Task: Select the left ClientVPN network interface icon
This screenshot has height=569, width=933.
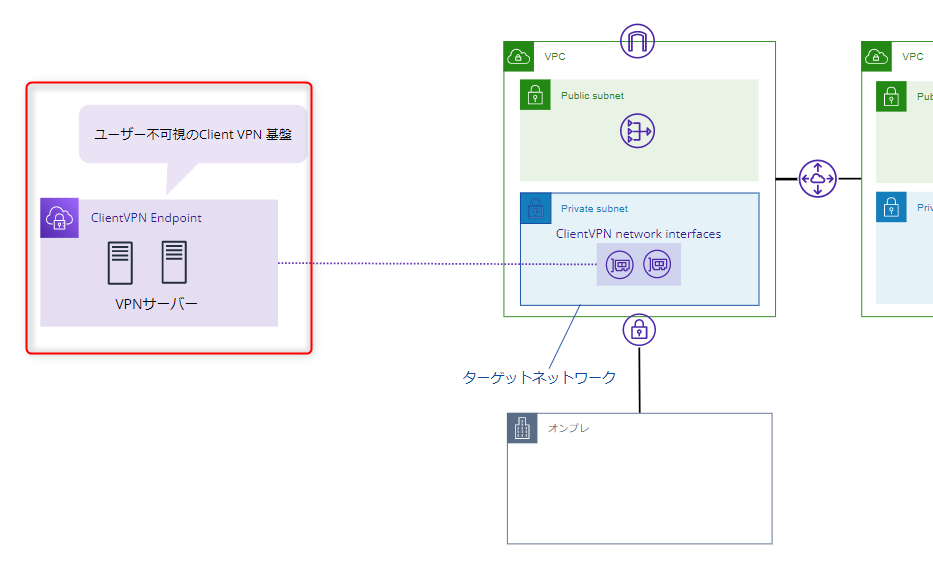Action: [619, 265]
